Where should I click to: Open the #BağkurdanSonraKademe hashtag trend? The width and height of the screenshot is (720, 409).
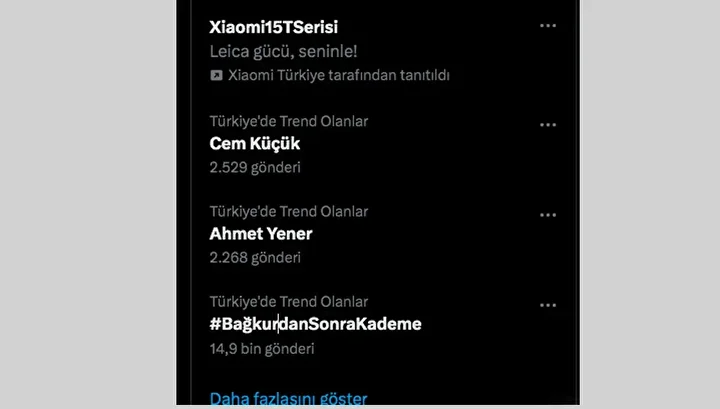tap(315, 324)
